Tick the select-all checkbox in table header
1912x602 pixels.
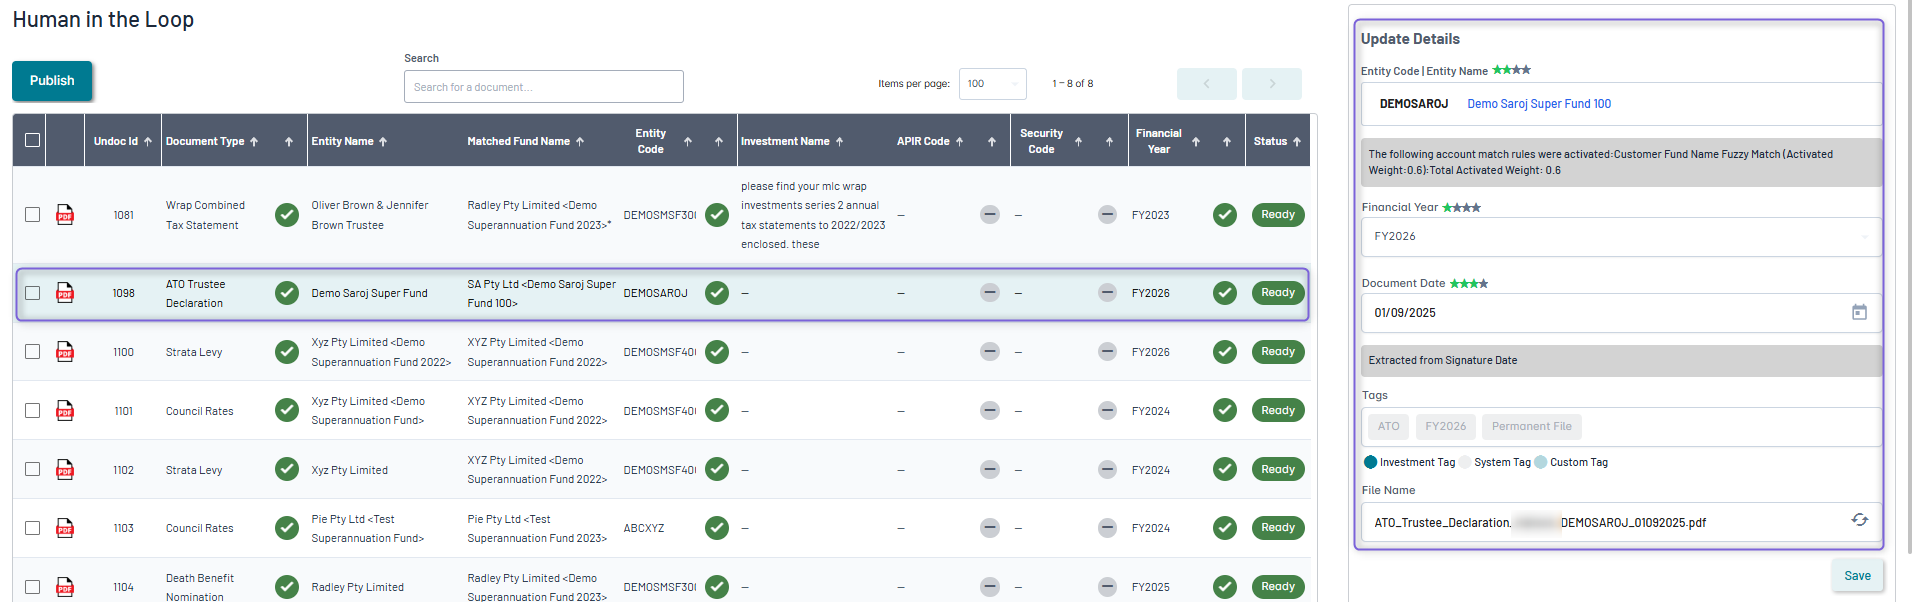(33, 140)
